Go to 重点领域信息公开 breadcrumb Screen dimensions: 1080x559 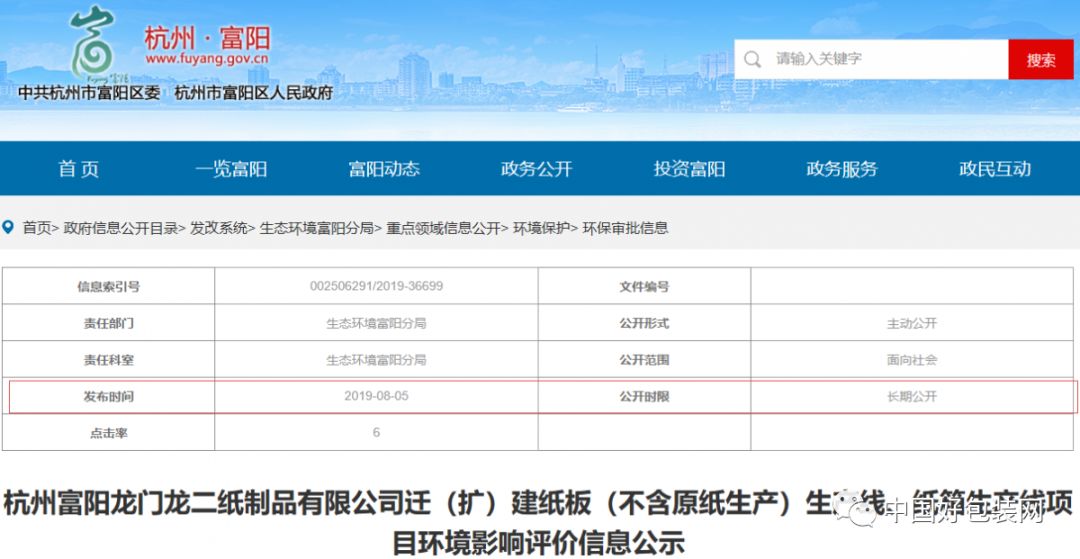[443, 228]
